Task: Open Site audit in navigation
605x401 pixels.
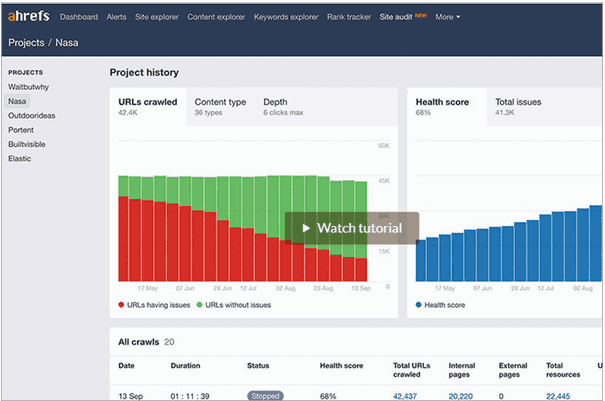Action: click(x=396, y=17)
